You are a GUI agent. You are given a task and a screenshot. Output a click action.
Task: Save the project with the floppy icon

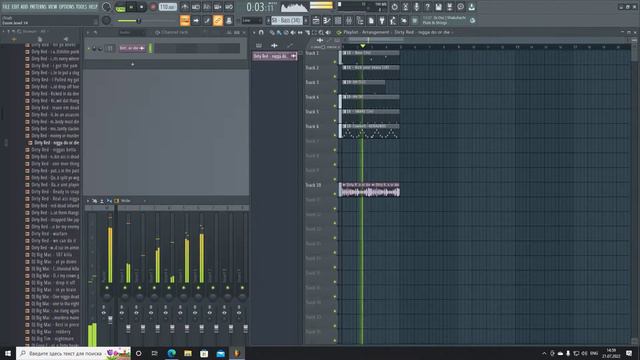[x=439, y=7]
